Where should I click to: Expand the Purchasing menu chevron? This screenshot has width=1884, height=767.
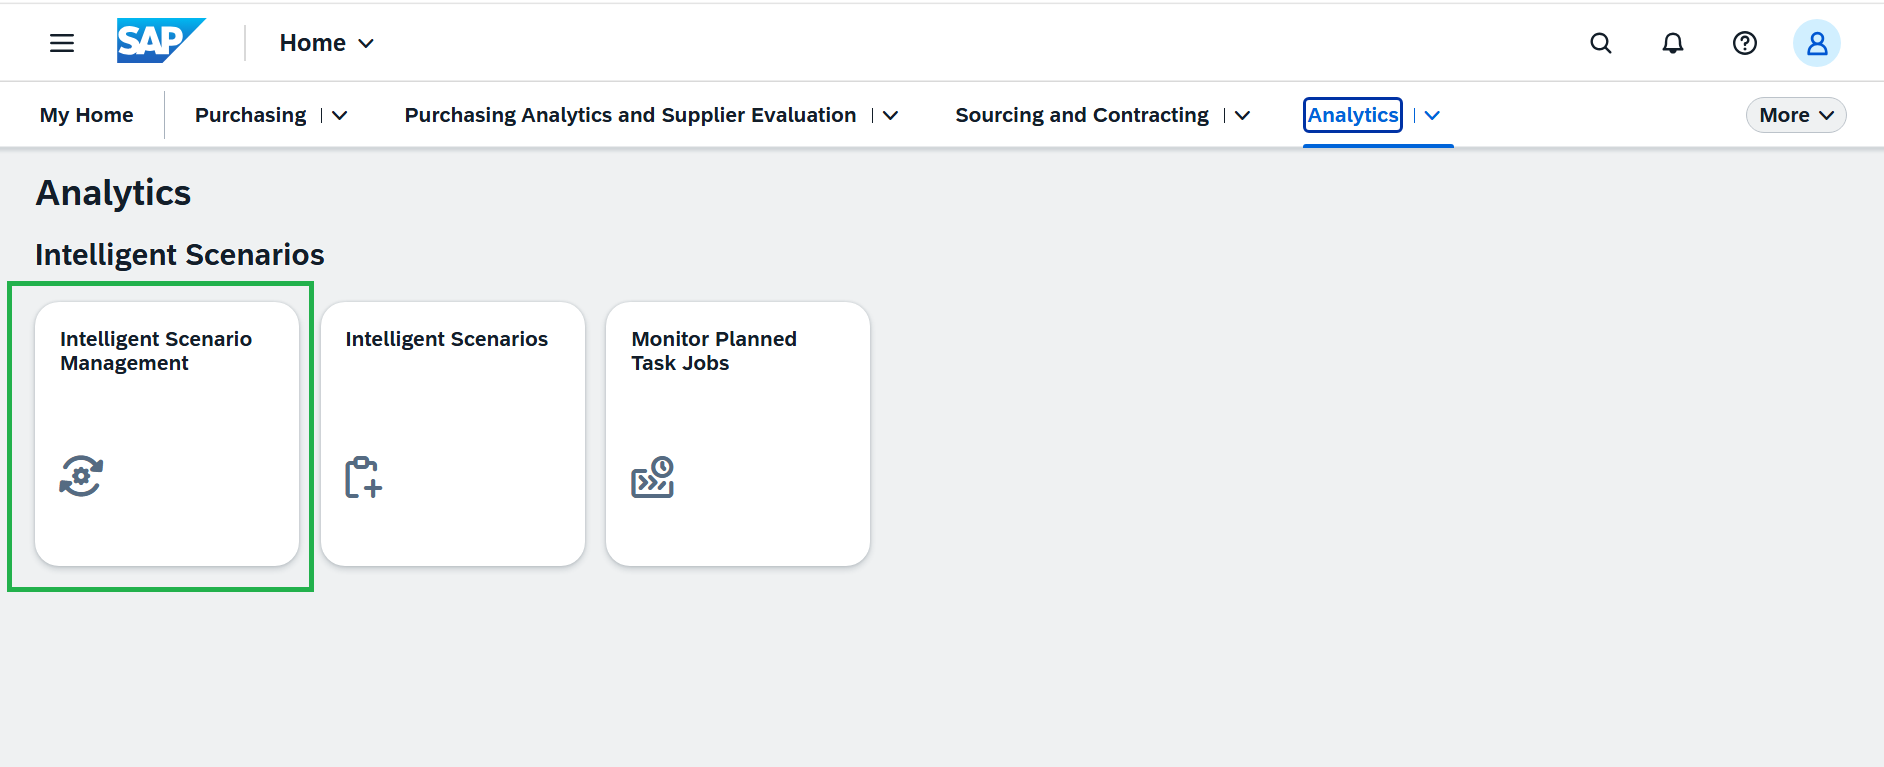pyautogui.click(x=340, y=116)
